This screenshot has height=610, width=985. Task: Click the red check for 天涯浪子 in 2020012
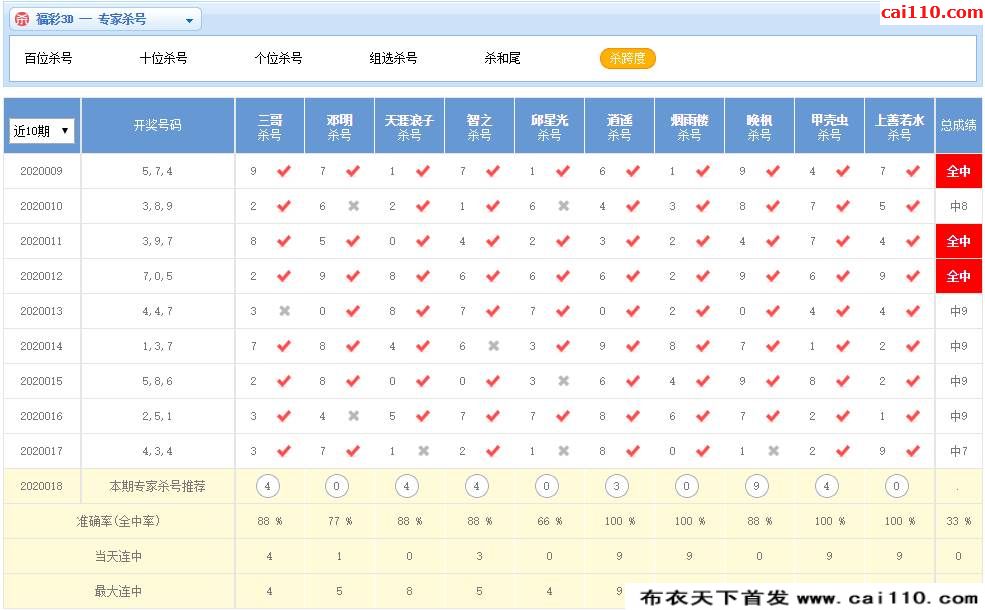[423, 276]
